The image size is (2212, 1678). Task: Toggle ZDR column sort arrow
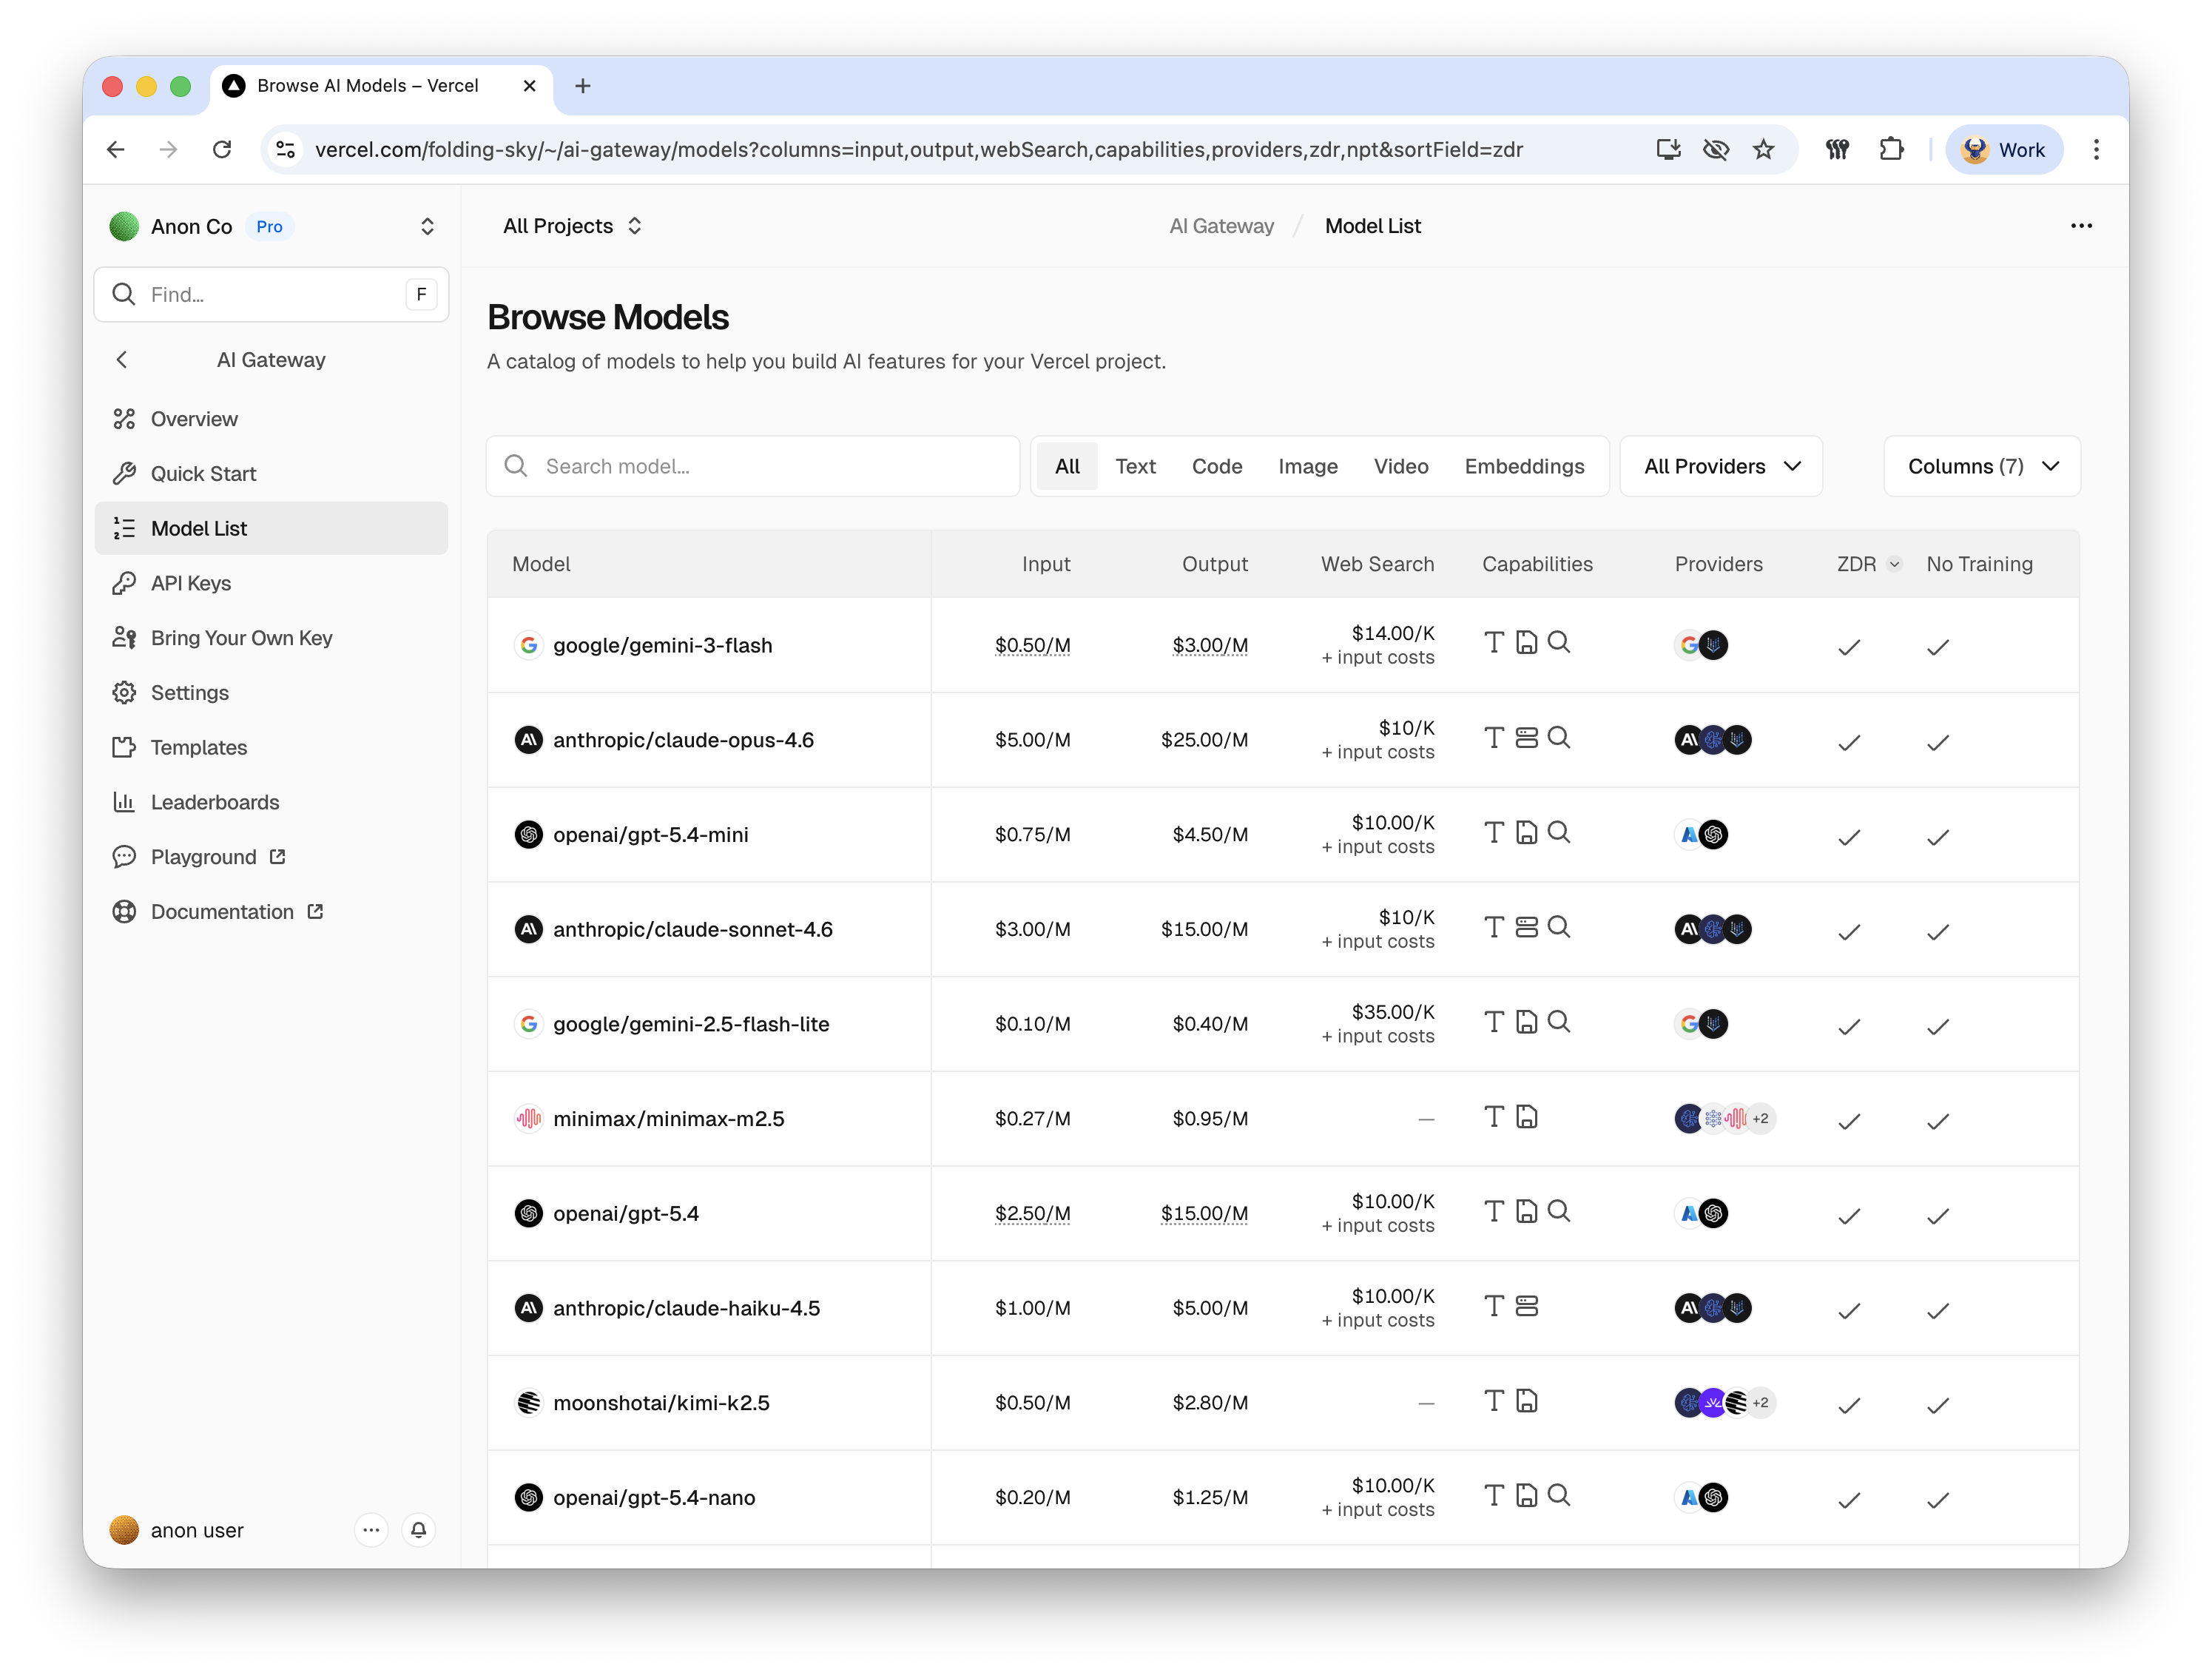[1894, 564]
